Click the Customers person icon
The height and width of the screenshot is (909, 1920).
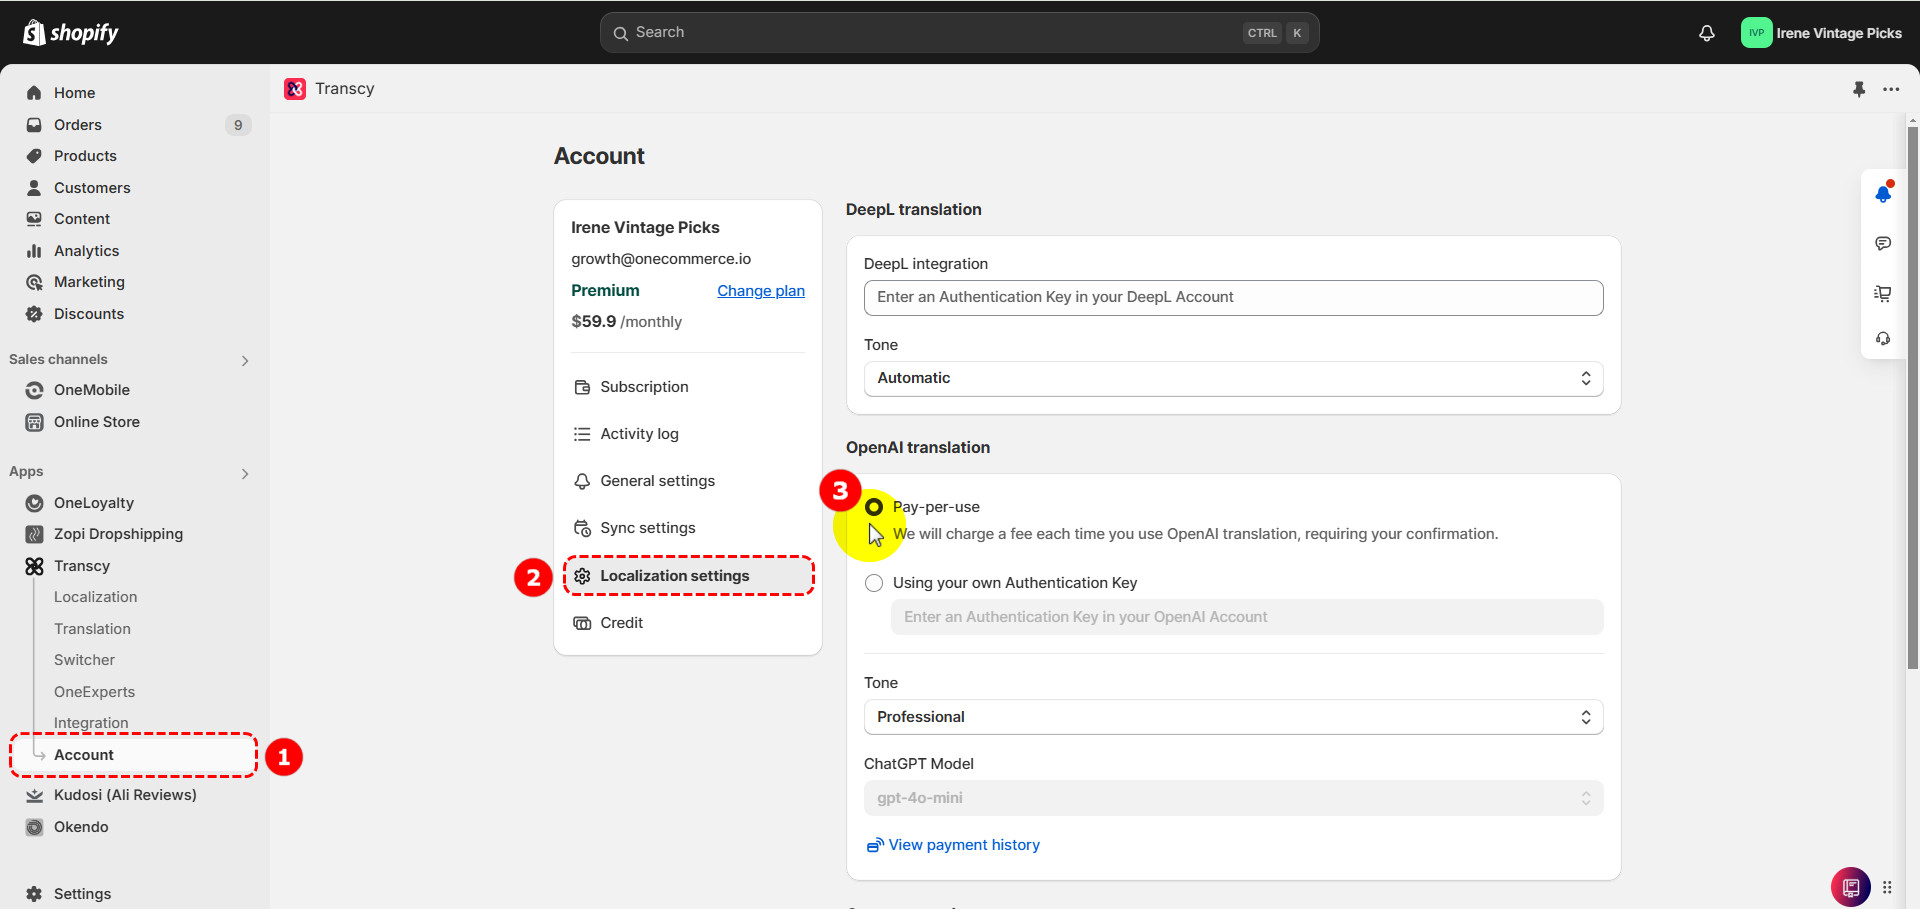pyautogui.click(x=34, y=188)
